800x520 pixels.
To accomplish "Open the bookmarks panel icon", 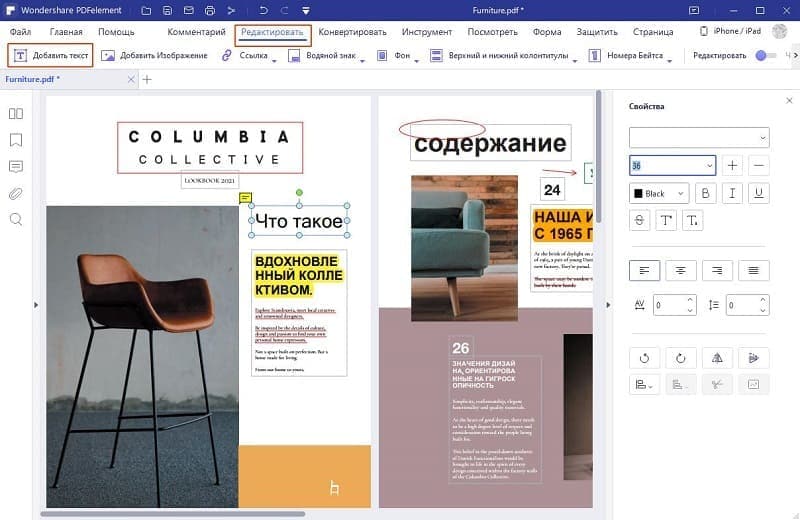I will [x=16, y=140].
